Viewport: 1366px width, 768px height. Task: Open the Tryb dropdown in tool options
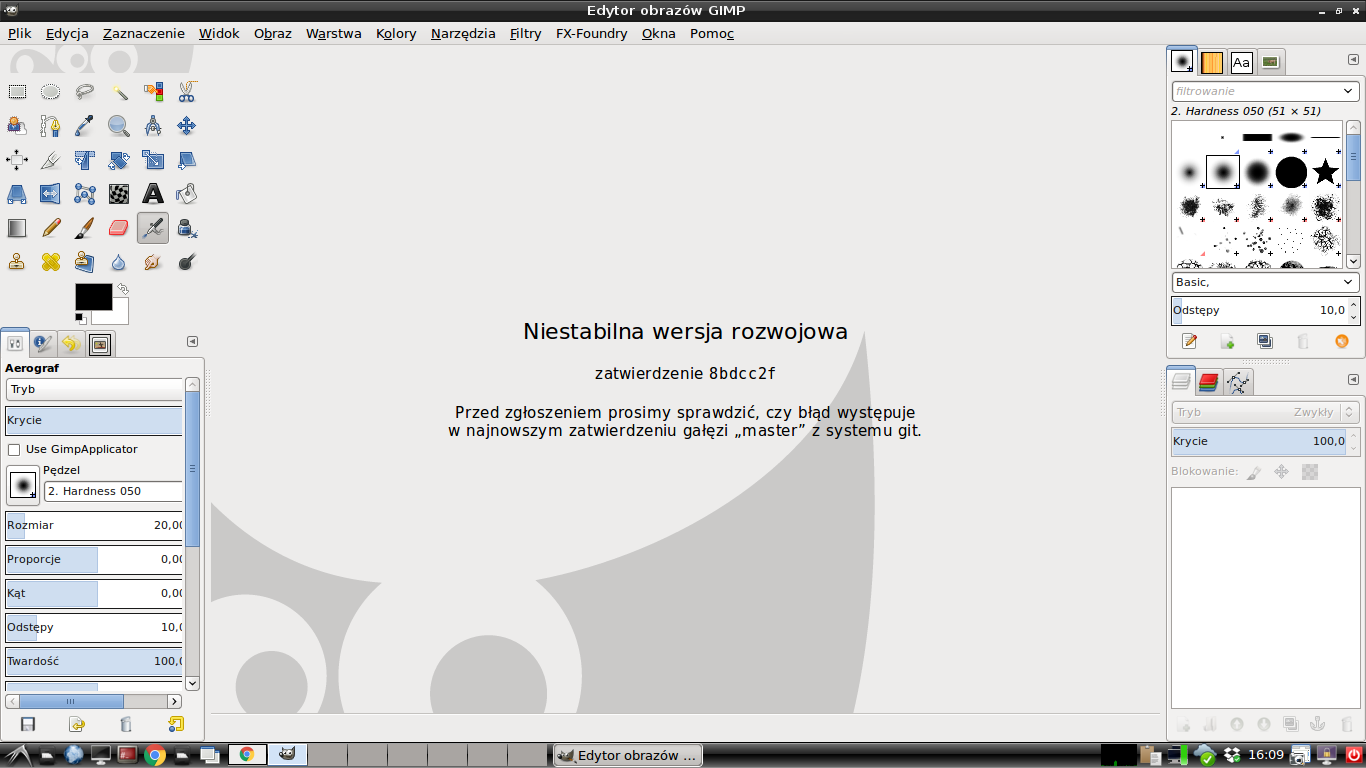coord(95,389)
